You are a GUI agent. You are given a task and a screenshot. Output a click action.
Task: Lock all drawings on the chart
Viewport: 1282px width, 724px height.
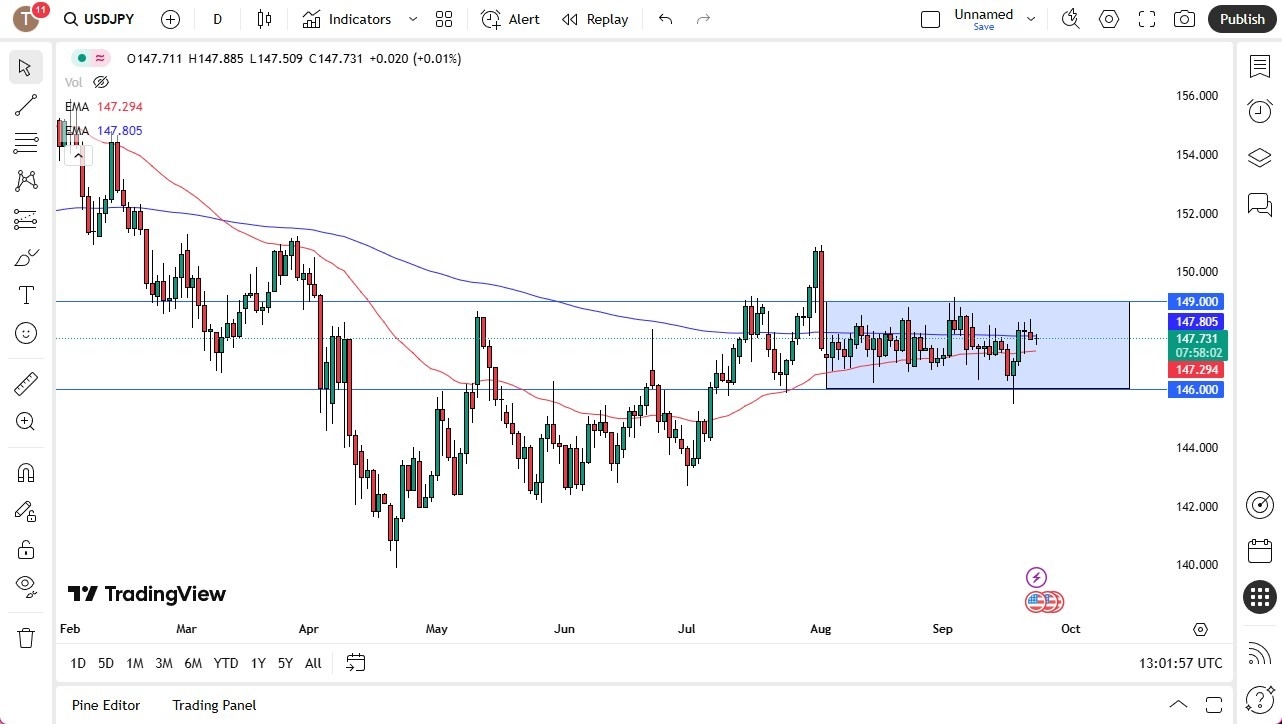click(25, 549)
